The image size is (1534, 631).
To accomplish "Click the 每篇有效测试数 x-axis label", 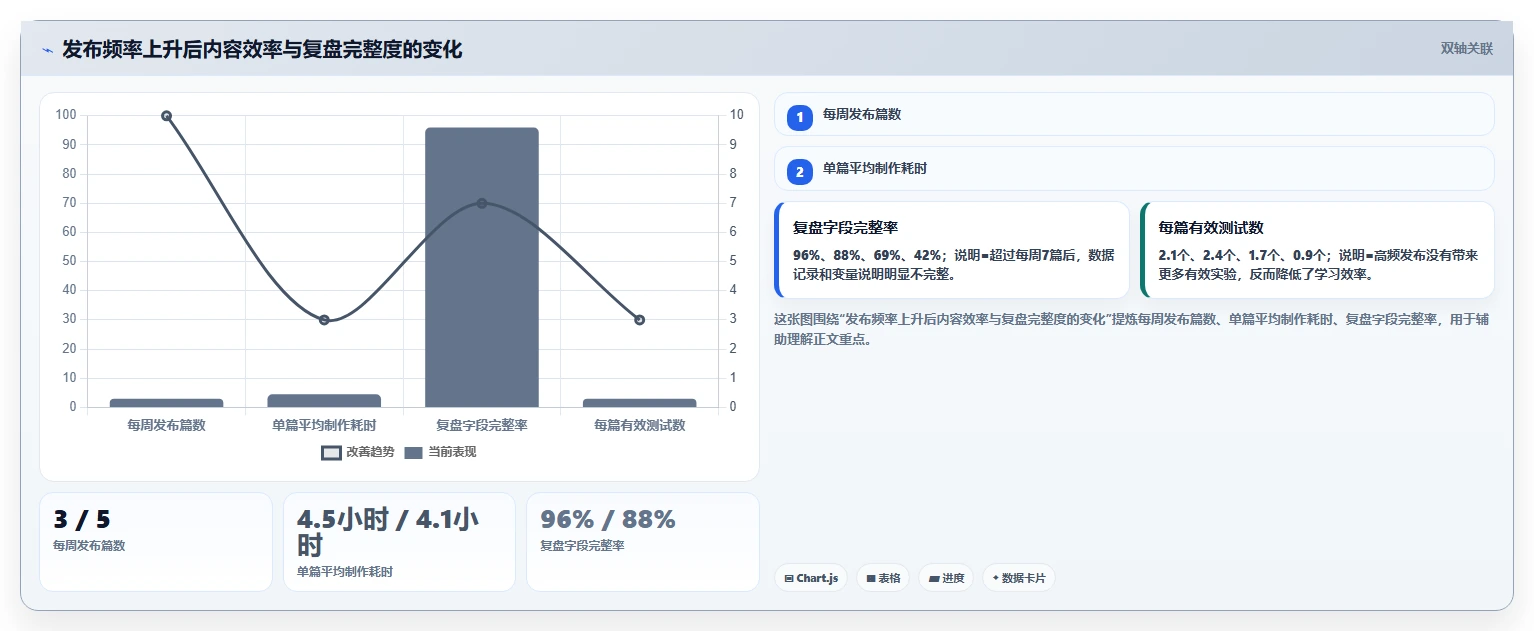I will (x=639, y=425).
